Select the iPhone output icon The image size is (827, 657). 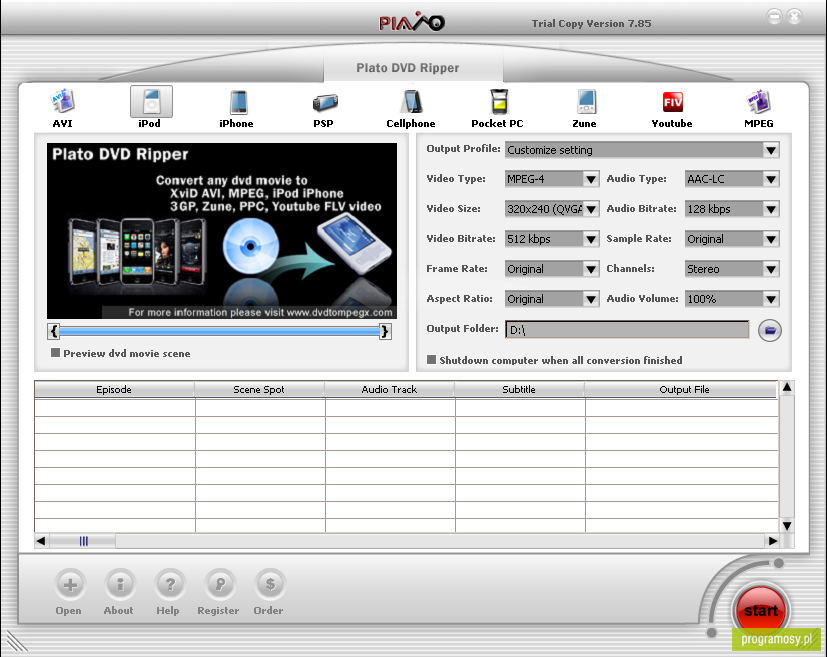(x=238, y=102)
